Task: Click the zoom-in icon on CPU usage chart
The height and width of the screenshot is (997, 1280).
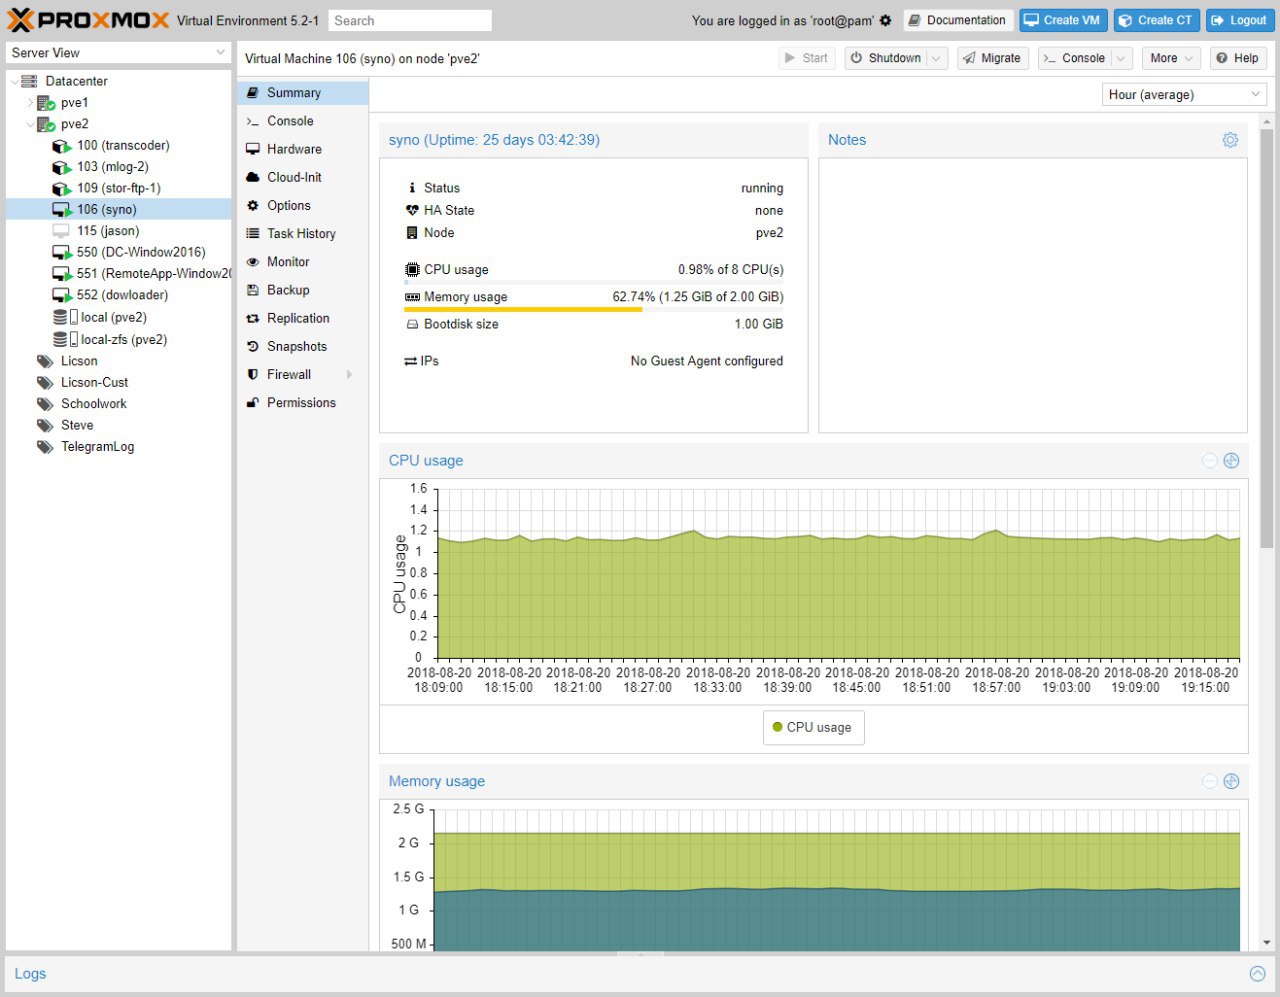Action: (1231, 461)
